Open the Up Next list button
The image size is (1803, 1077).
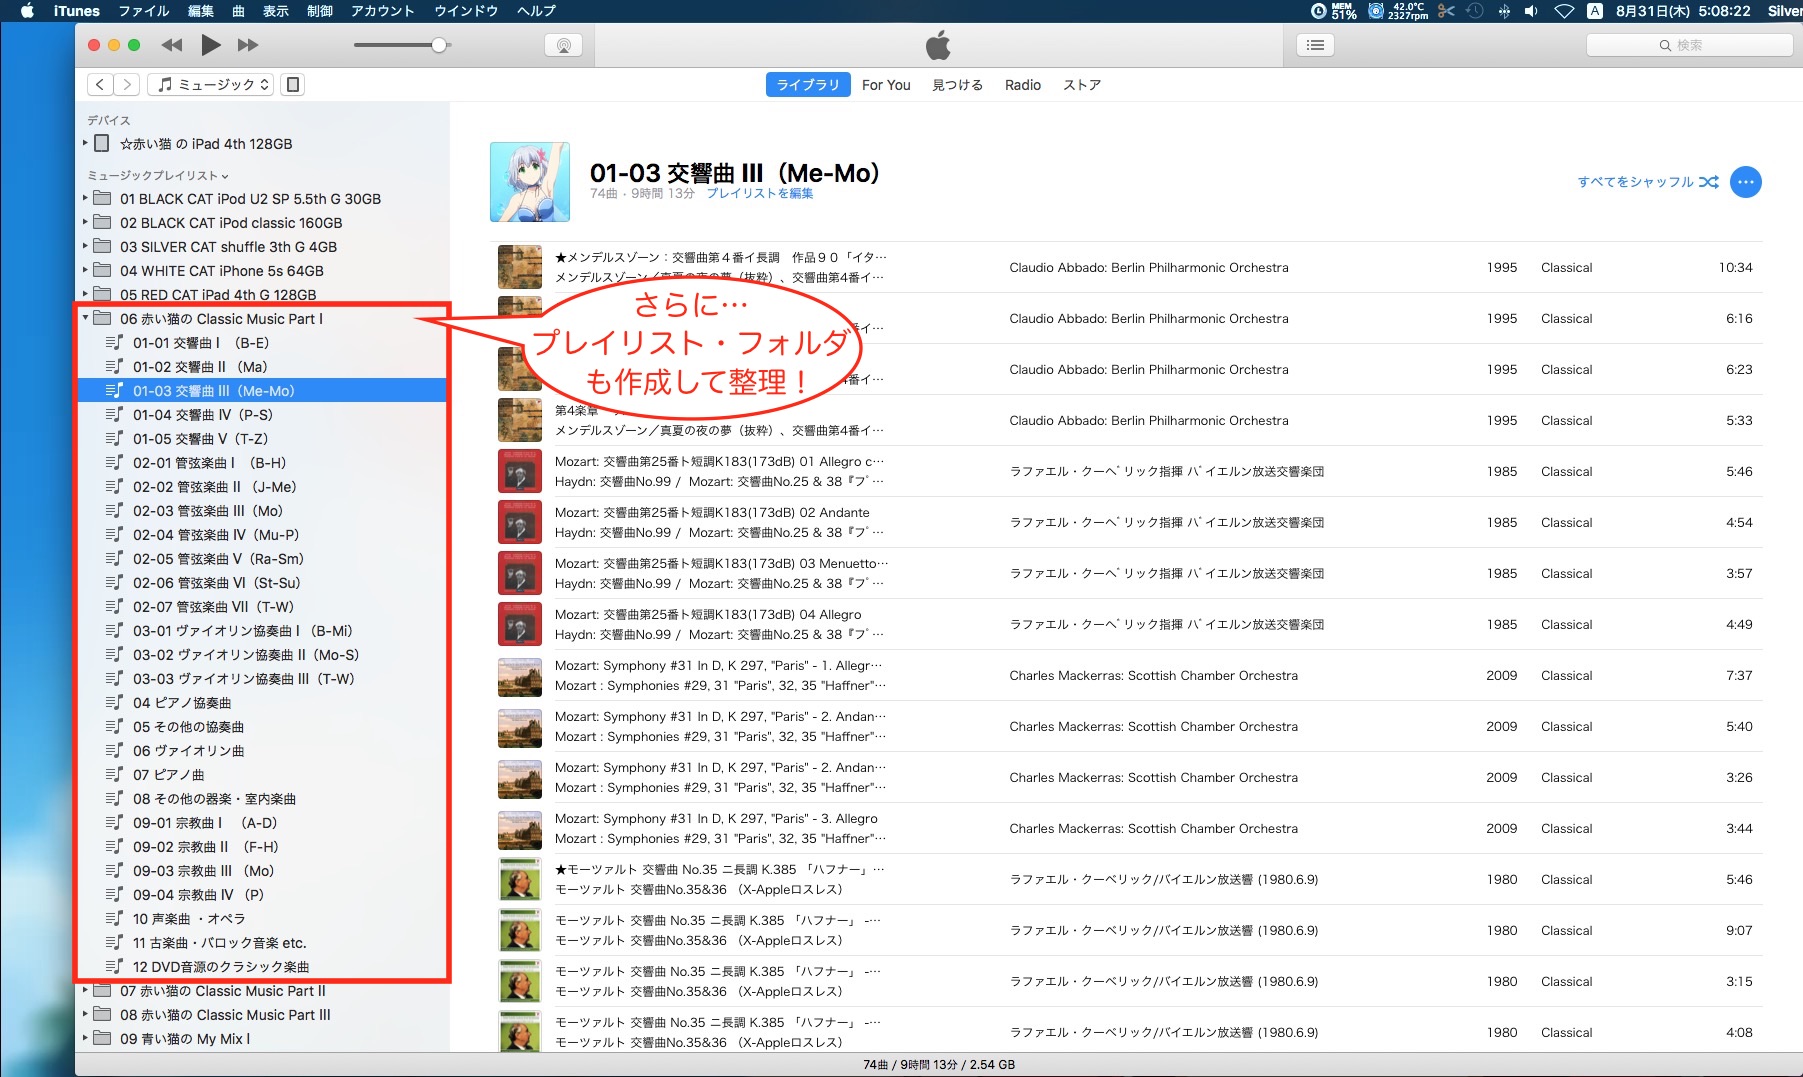click(1315, 45)
